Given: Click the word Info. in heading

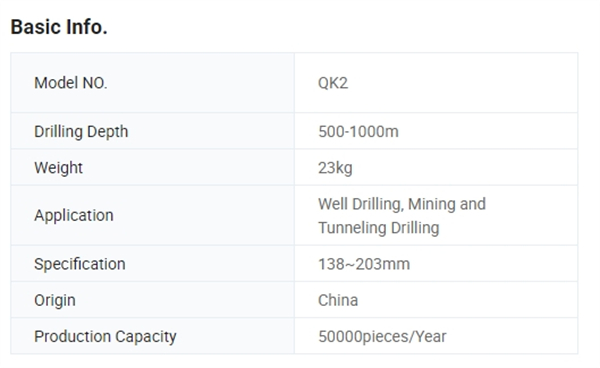Looking at the screenshot, I should click(86, 27).
